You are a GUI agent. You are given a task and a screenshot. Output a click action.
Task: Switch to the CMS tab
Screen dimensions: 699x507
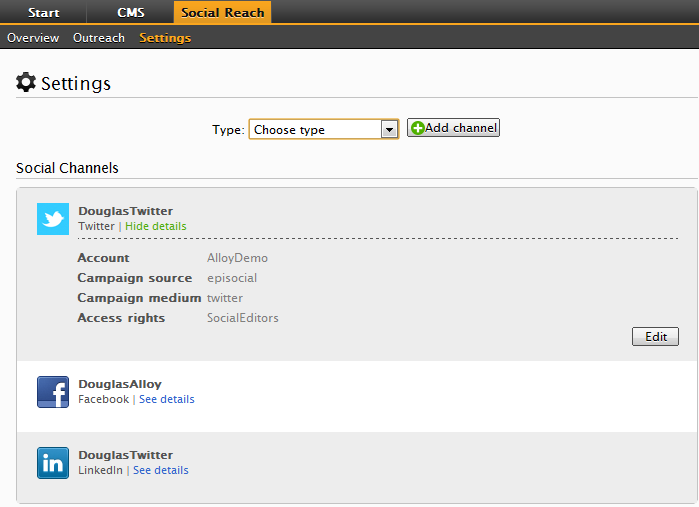(x=130, y=13)
